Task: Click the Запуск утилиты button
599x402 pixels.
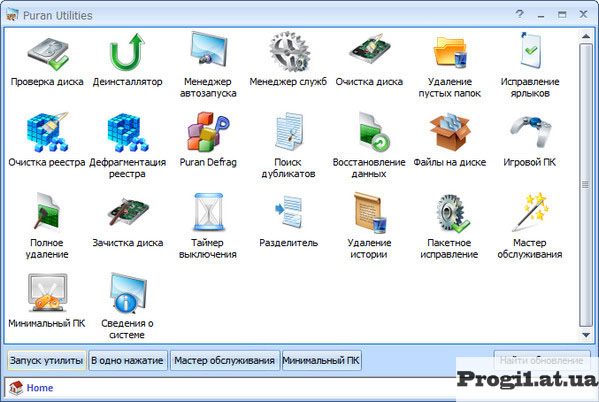Action: (x=47, y=360)
